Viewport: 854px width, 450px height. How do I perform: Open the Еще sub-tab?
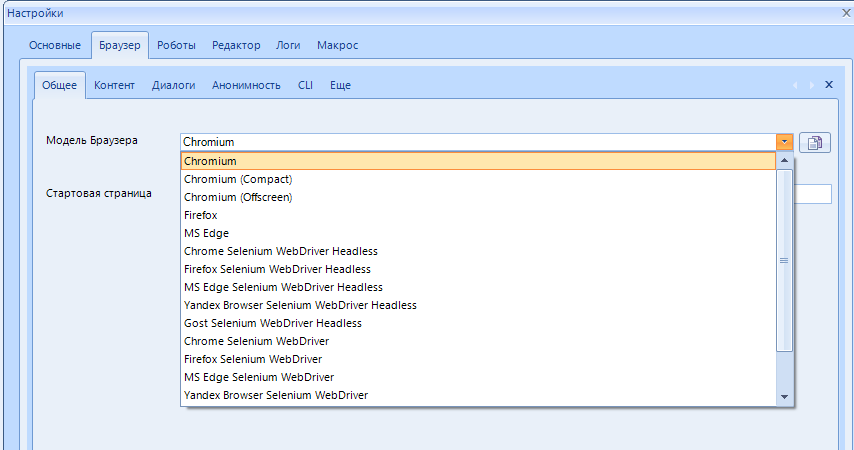point(340,85)
